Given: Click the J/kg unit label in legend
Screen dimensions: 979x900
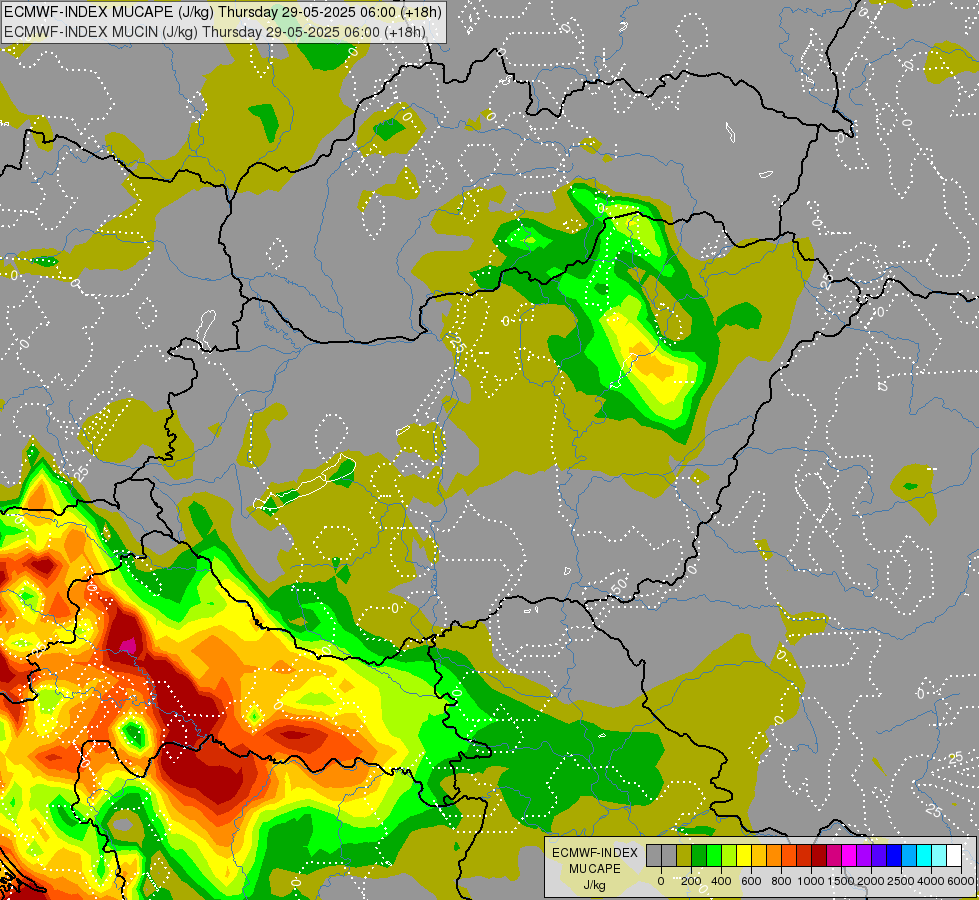Looking at the screenshot, I should tap(594, 885).
